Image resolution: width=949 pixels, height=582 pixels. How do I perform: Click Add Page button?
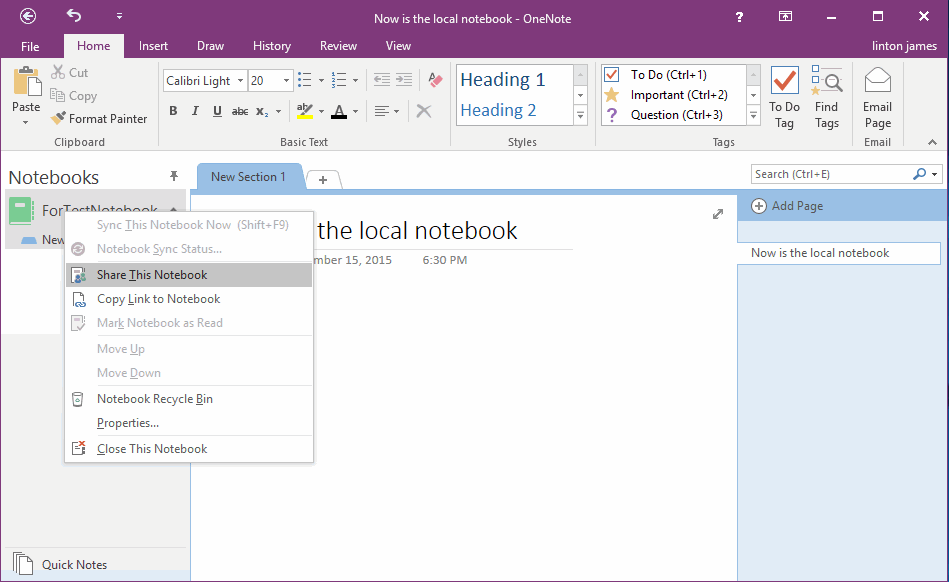(x=787, y=206)
